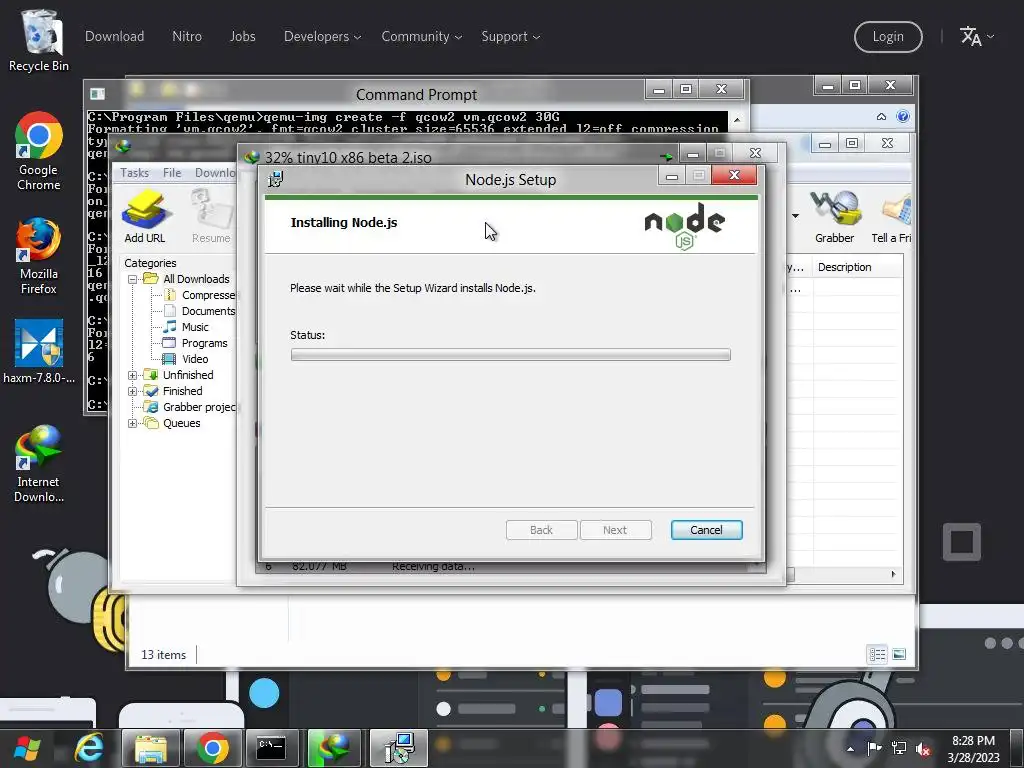Click the '13 items' status text
Image resolution: width=1024 pixels, height=768 pixels.
pyautogui.click(x=163, y=654)
